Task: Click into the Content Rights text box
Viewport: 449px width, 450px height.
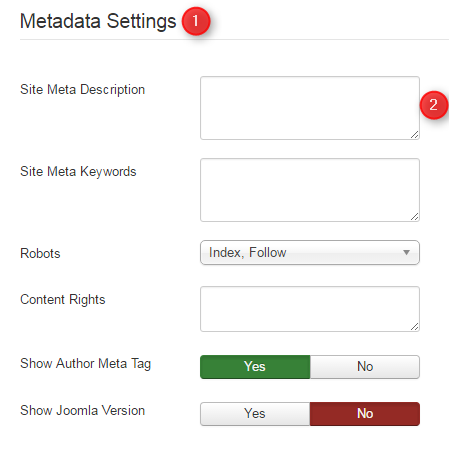Action: [x=310, y=309]
